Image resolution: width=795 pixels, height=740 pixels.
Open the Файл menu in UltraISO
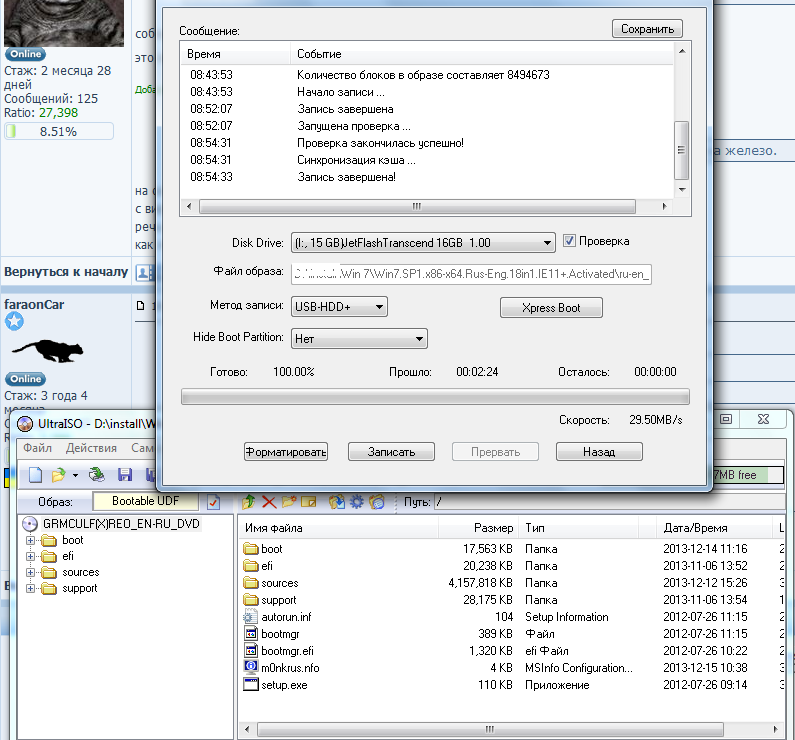click(x=38, y=448)
